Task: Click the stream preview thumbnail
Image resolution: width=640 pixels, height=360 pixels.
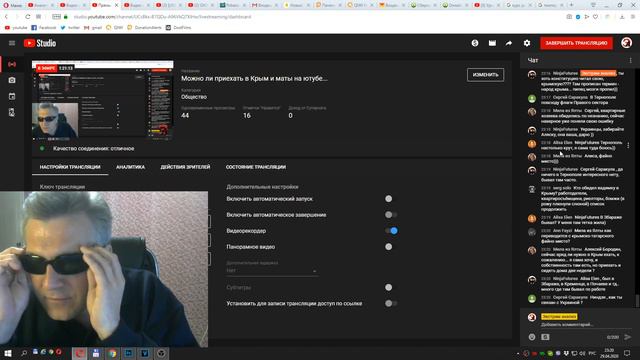Action: [103, 100]
